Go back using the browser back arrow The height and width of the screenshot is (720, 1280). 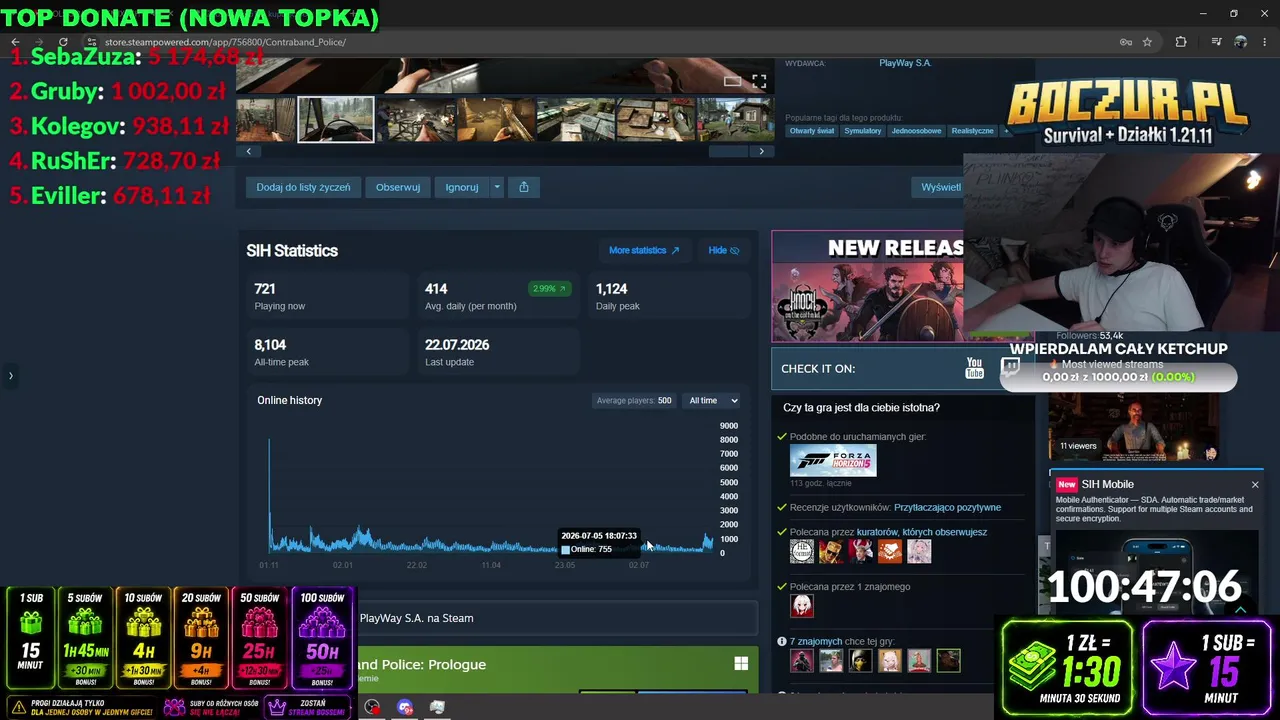point(15,42)
